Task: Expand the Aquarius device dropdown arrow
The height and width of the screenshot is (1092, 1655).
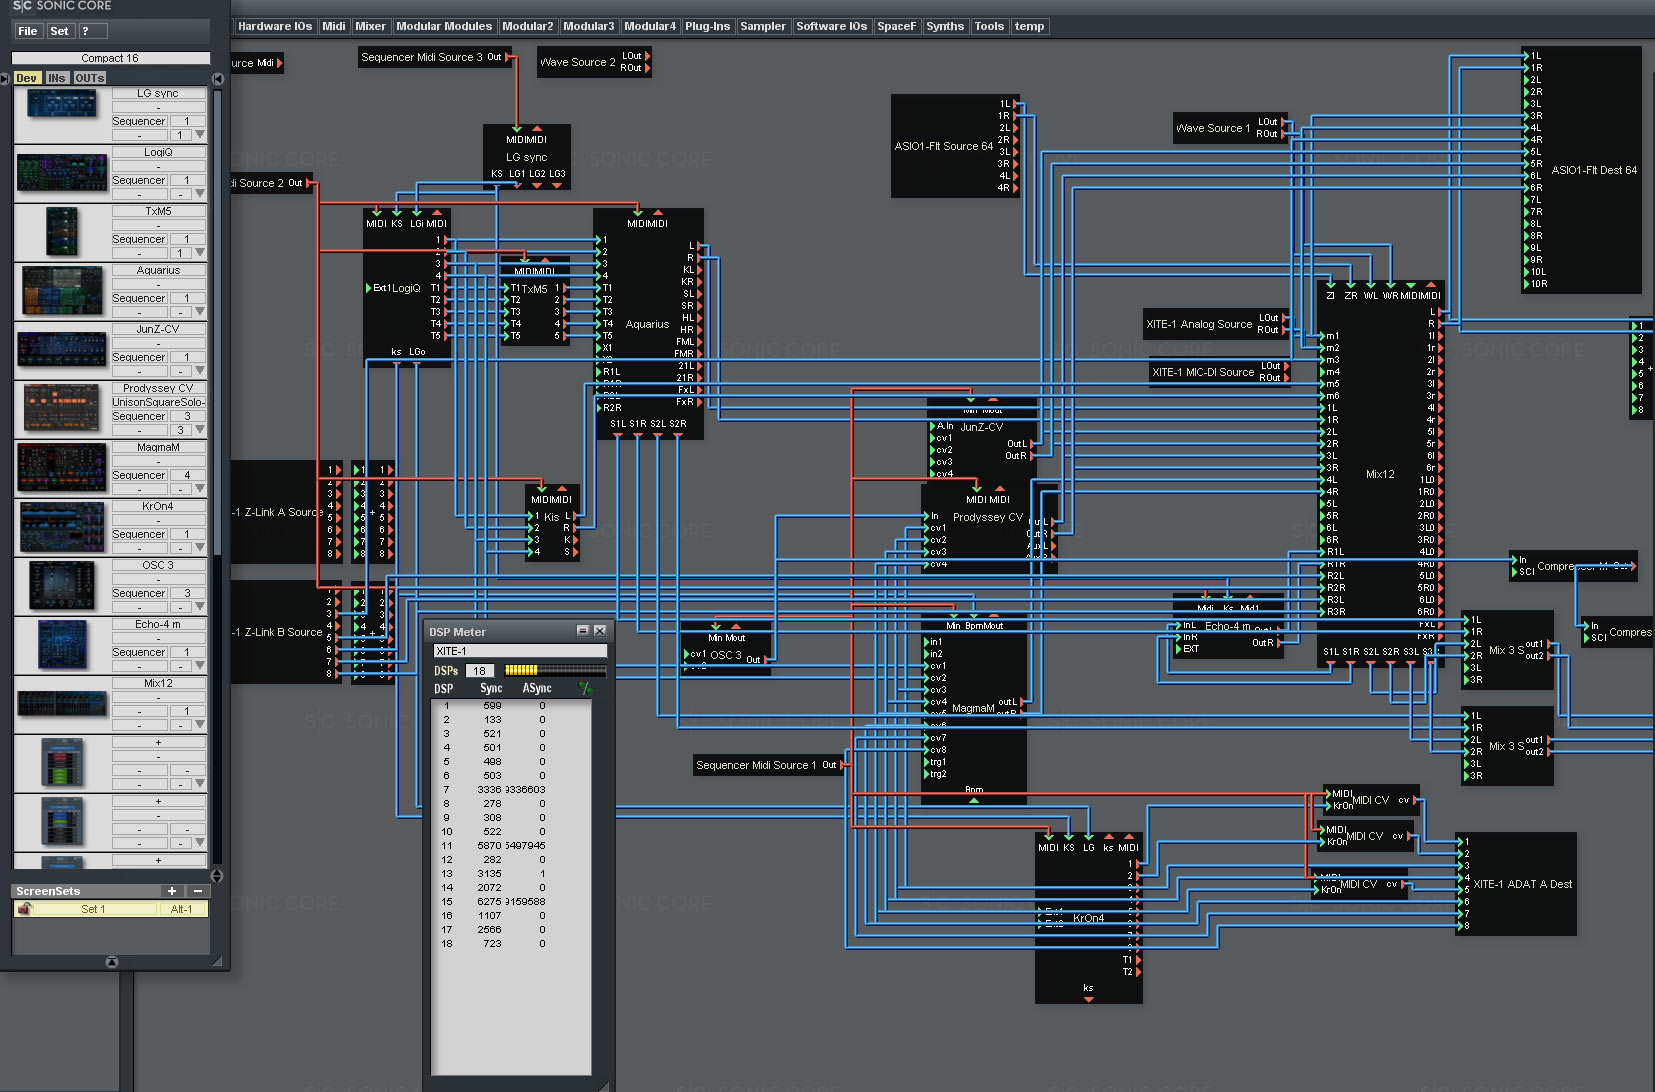Action: [x=200, y=311]
